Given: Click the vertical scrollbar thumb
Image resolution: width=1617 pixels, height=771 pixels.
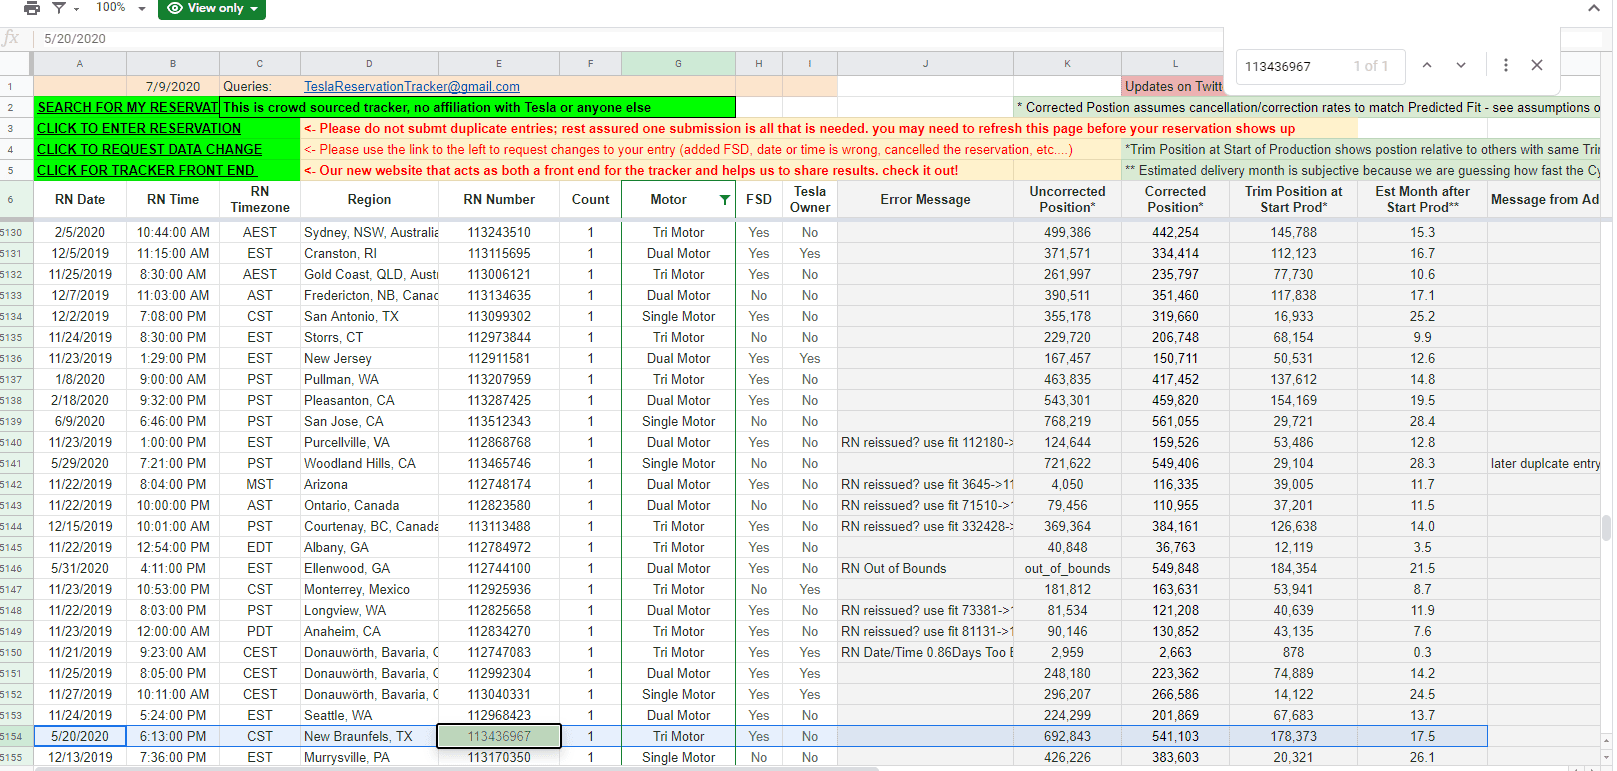Looking at the screenshot, I should [1606, 527].
